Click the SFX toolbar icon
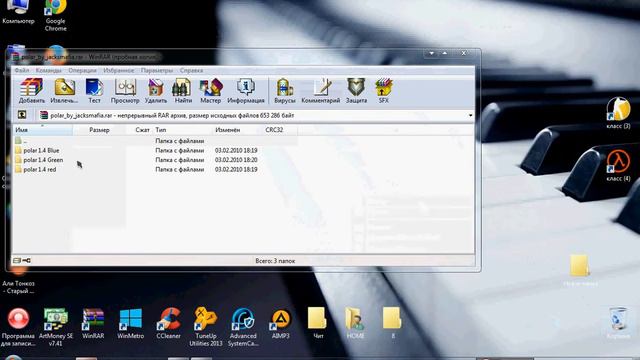640x360 pixels. 384,90
